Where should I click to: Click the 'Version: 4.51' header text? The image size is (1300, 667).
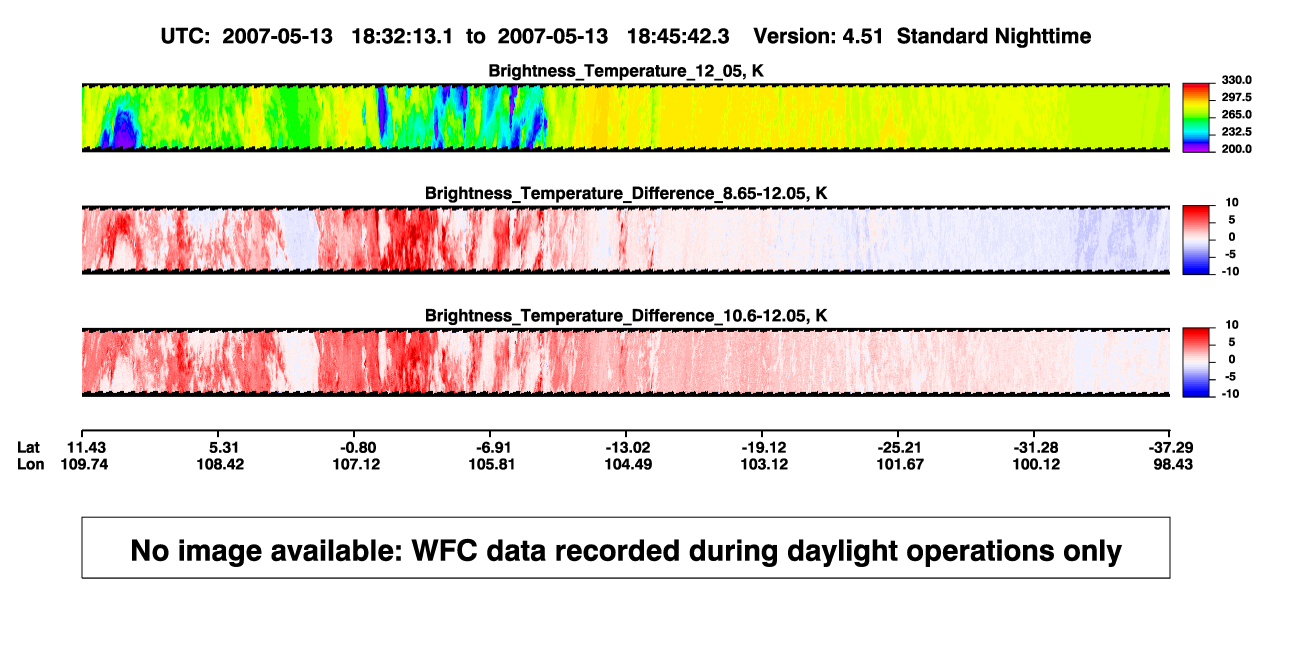(820, 36)
